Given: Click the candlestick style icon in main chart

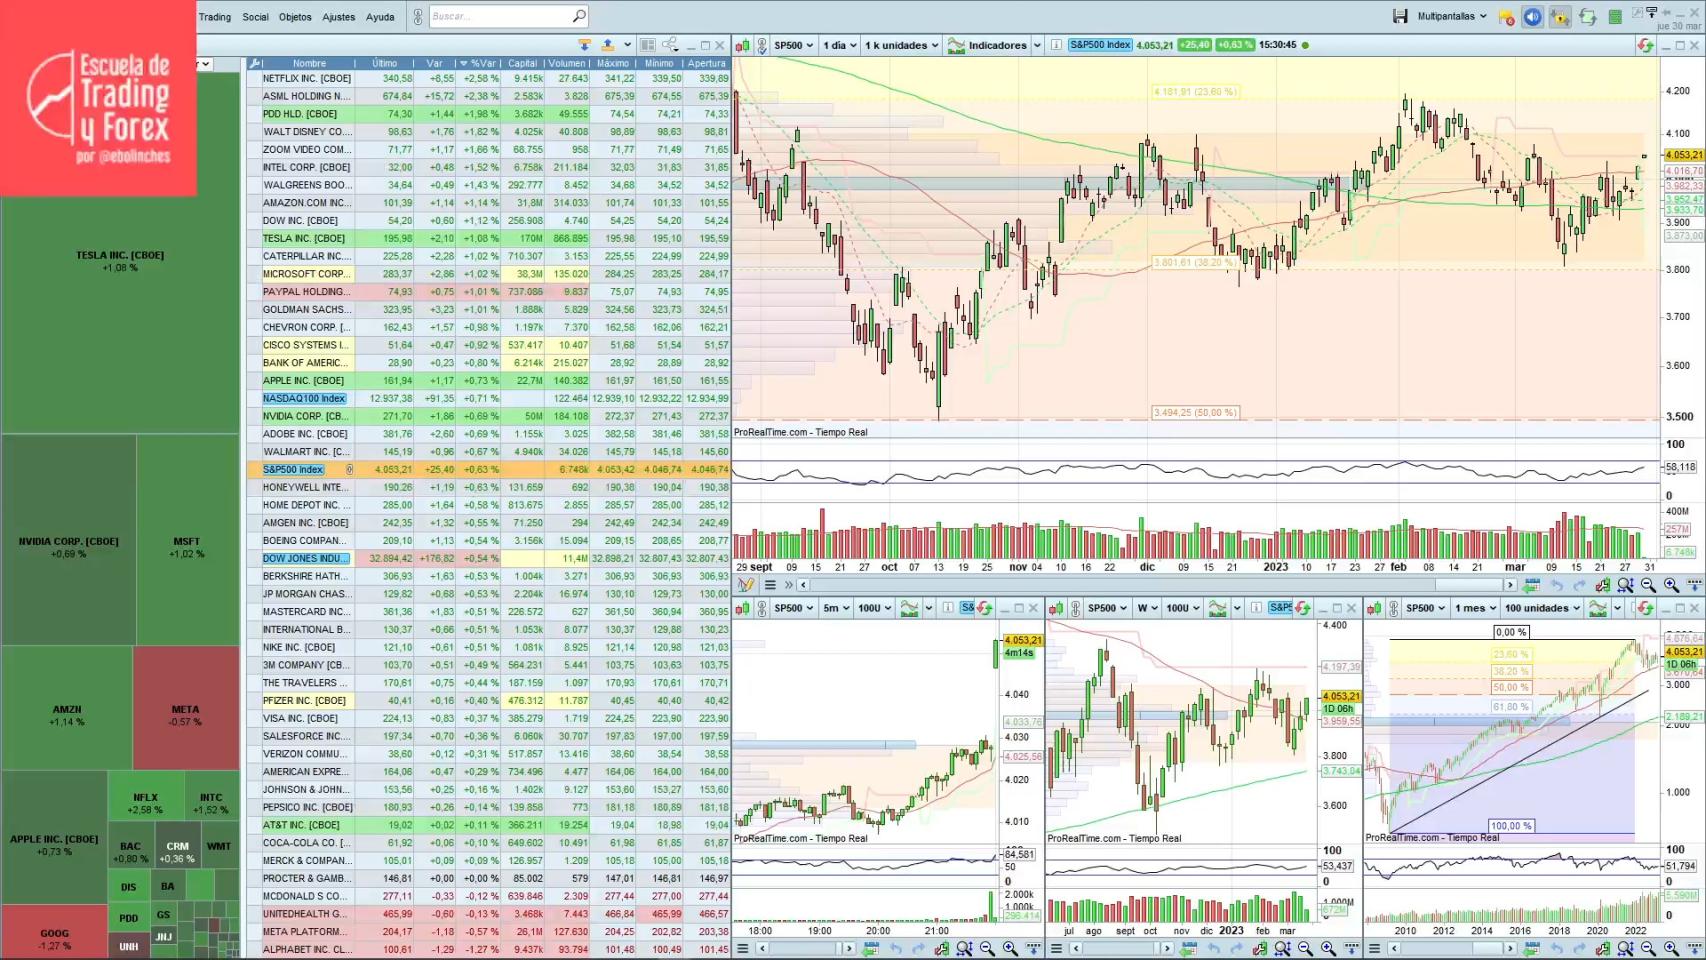Looking at the screenshot, I should click(x=743, y=45).
